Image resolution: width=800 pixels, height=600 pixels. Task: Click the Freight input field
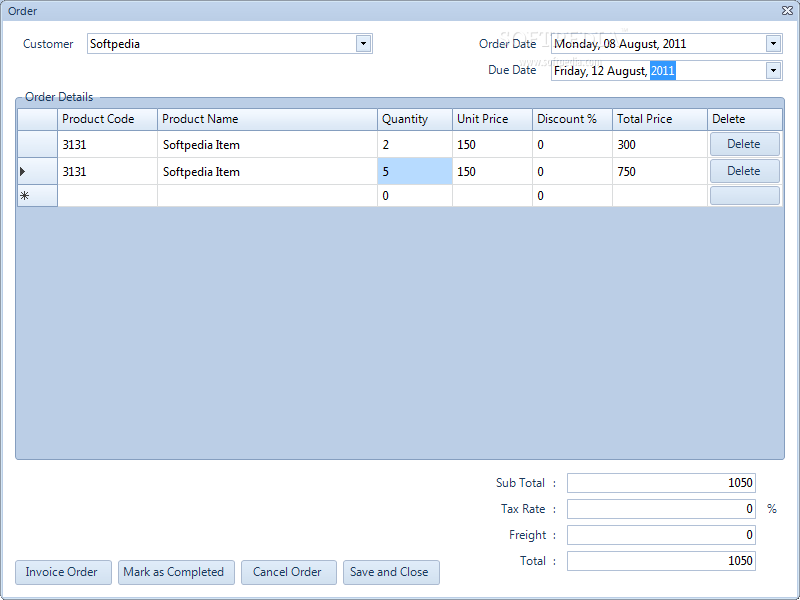point(661,535)
